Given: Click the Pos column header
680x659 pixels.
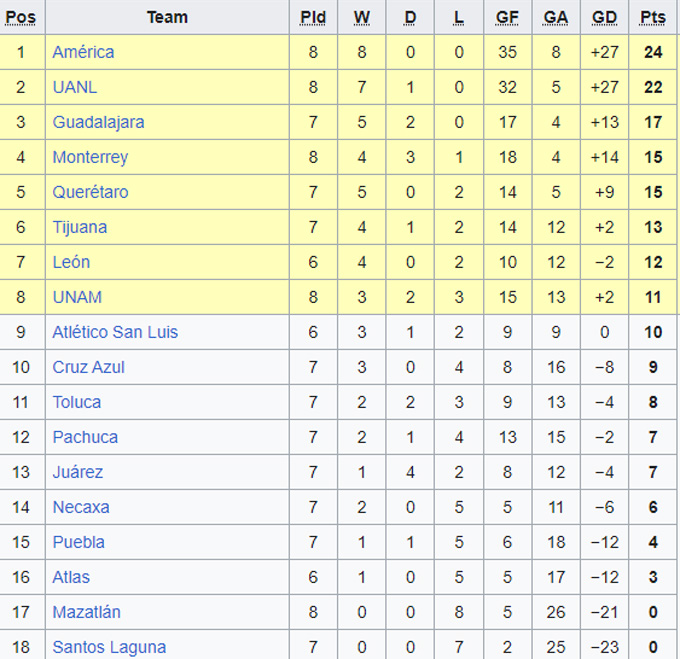Looking at the screenshot, I should (x=21, y=17).
